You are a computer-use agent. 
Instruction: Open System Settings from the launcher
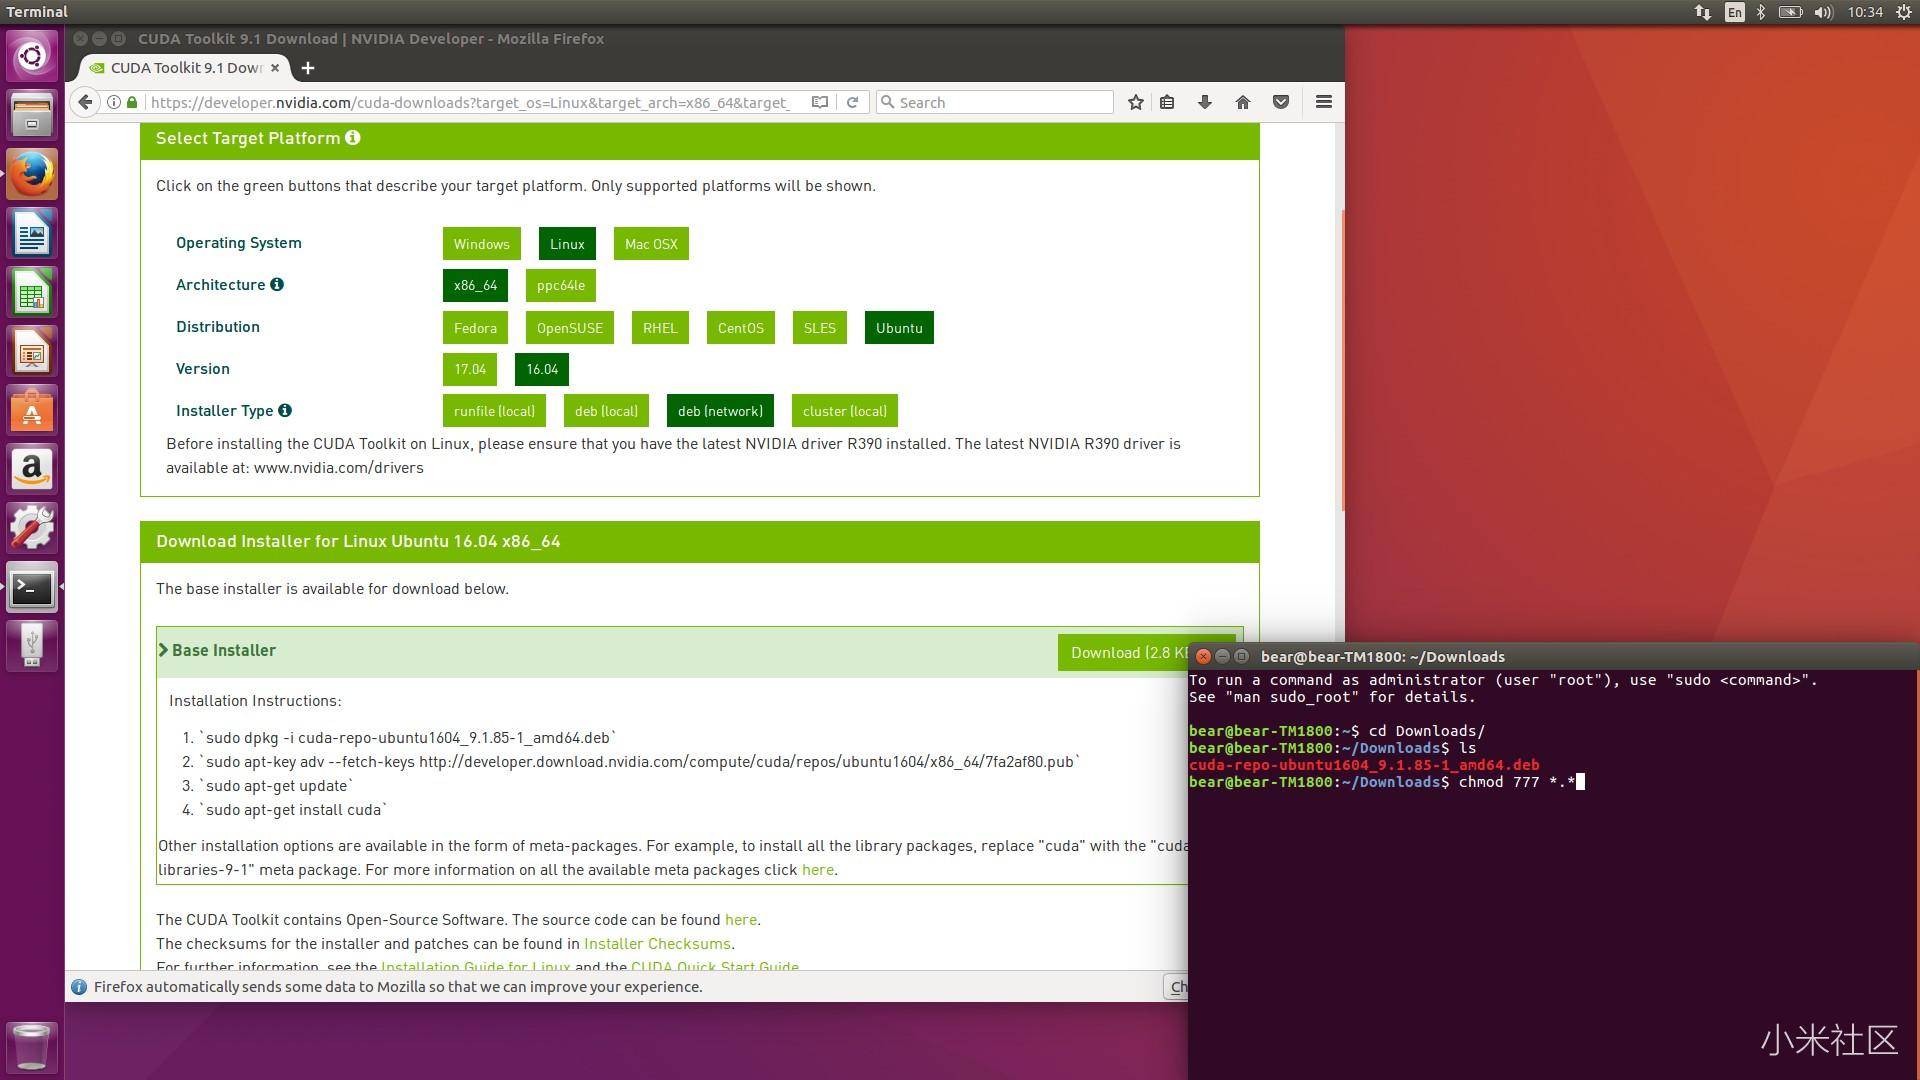click(x=32, y=528)
